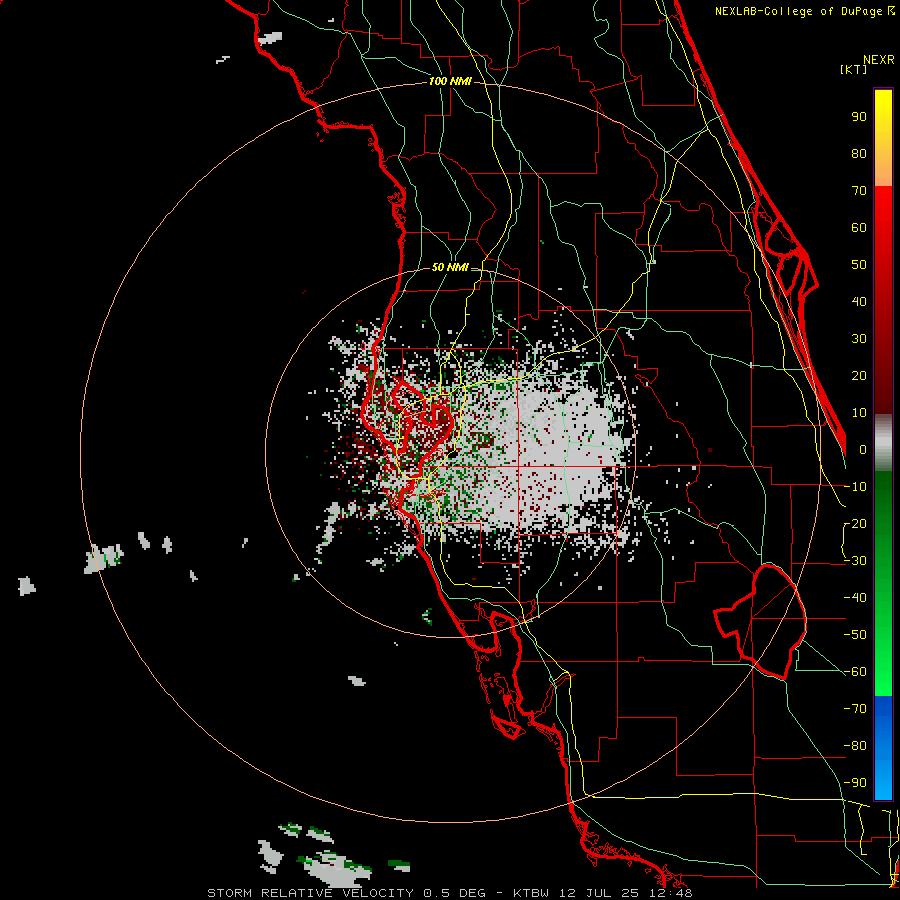This screenshot has height=900, width=900.
Task: Click the positive 50 legend value
Action: pyautogui.click(x=859, y=265)
